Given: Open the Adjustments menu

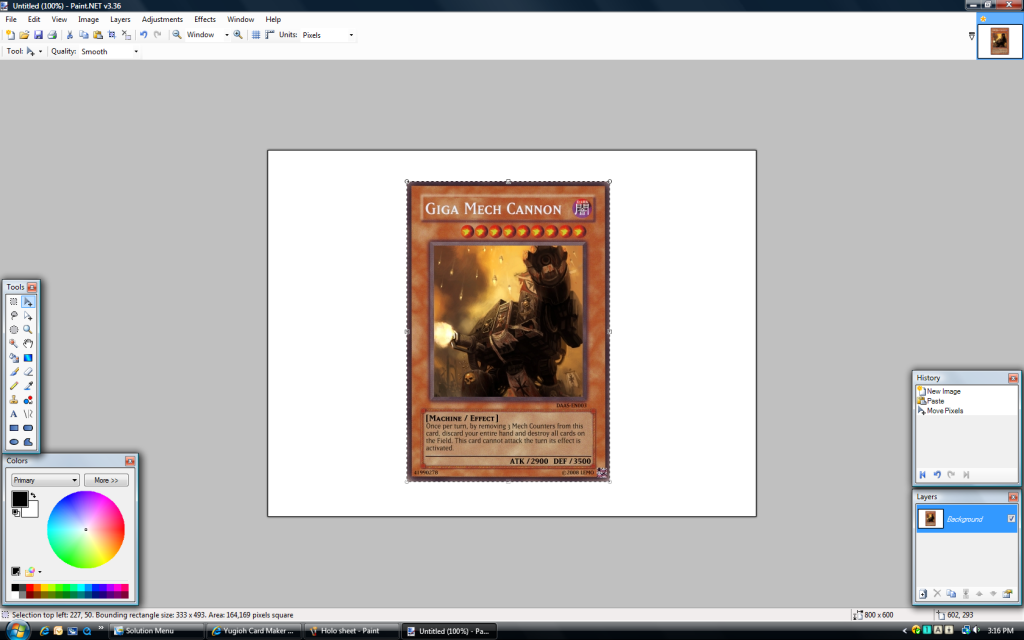Looking at the screenshot, I should click(162, 19).
